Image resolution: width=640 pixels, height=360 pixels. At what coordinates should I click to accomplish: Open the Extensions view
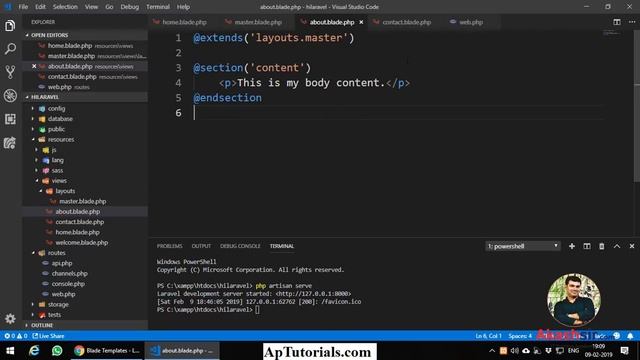(x=10, y=119)
